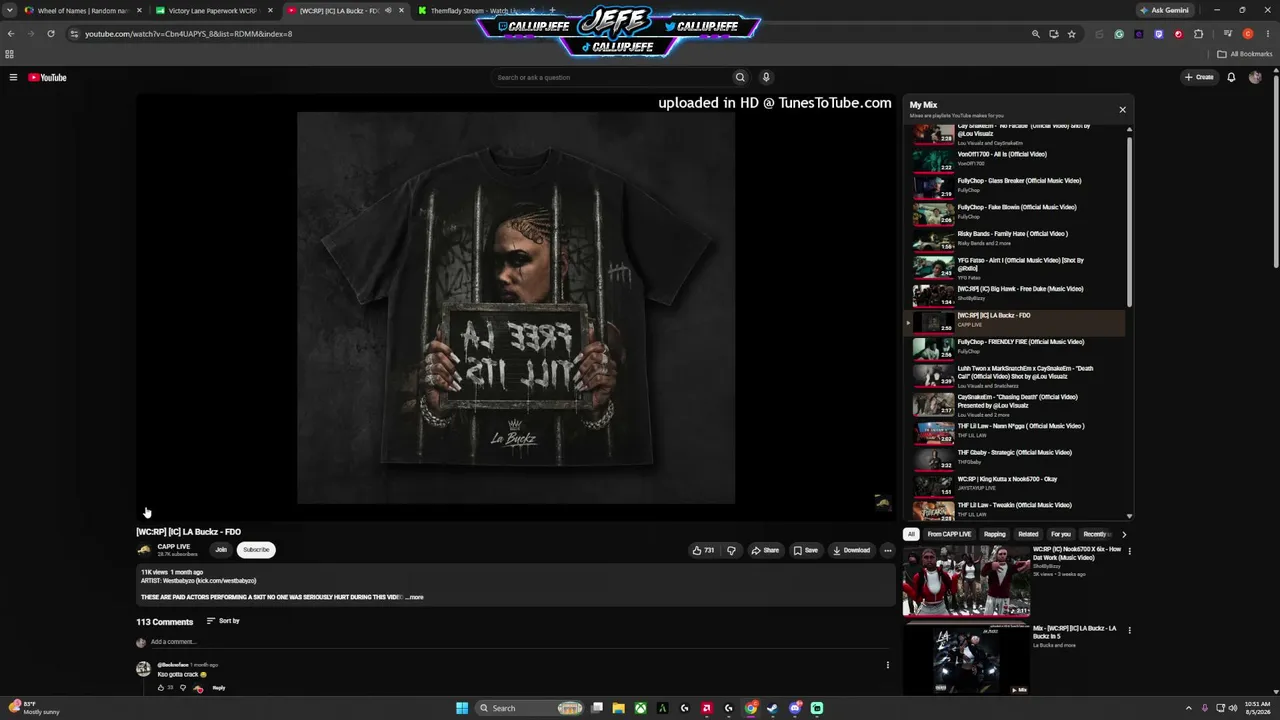Click the Add a comment field

coord(520,642)
